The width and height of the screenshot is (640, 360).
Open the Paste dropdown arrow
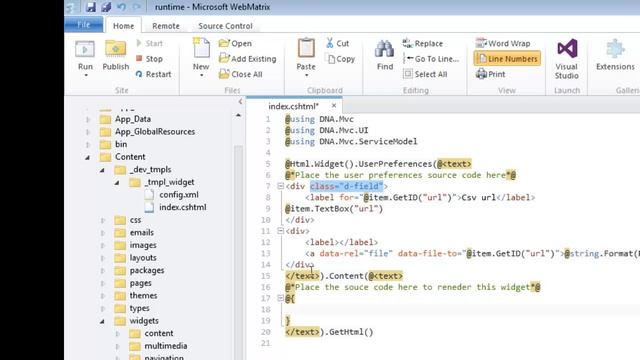pos(306,76)
